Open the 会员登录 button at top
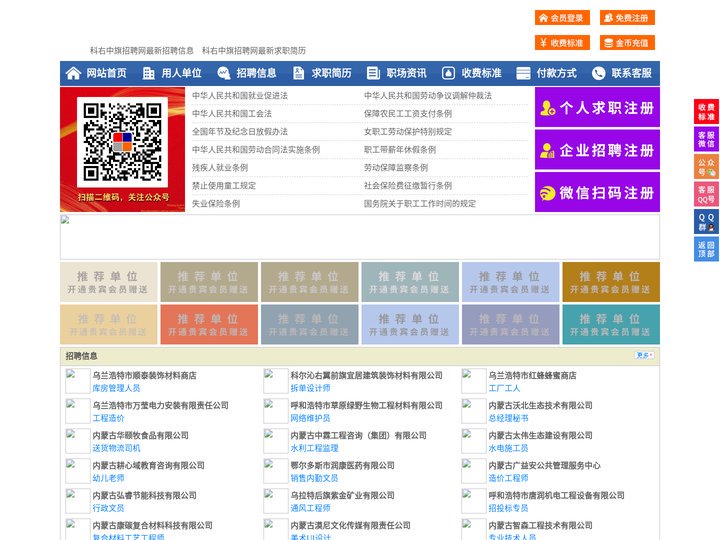The width and height of the screenshot is (720, 540). point(562,18)
